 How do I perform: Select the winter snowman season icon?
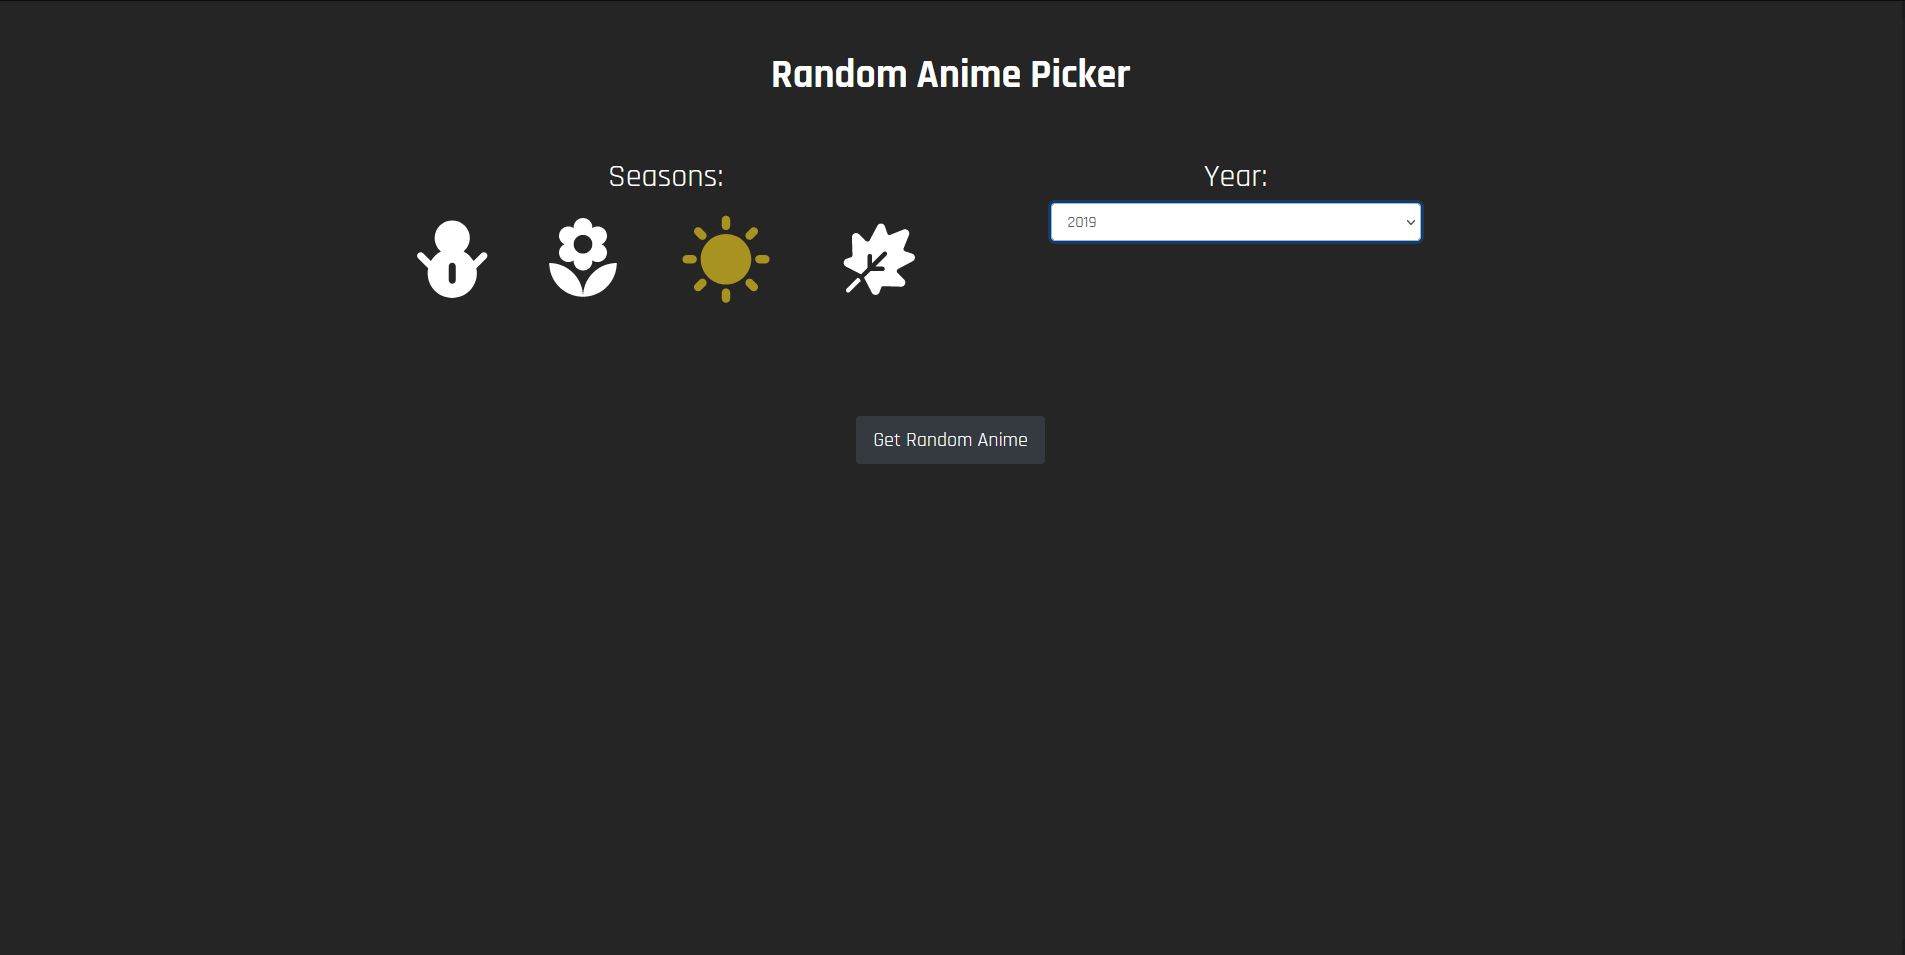tap(452, 259)
